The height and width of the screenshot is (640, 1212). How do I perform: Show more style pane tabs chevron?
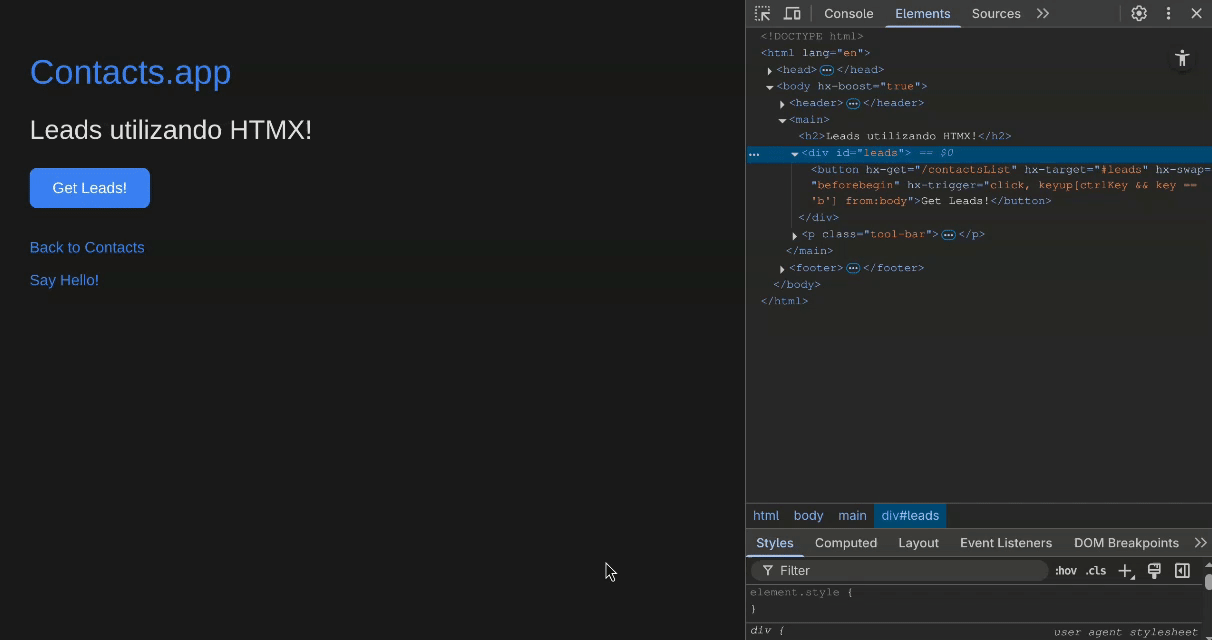(x=1200, y=543)
